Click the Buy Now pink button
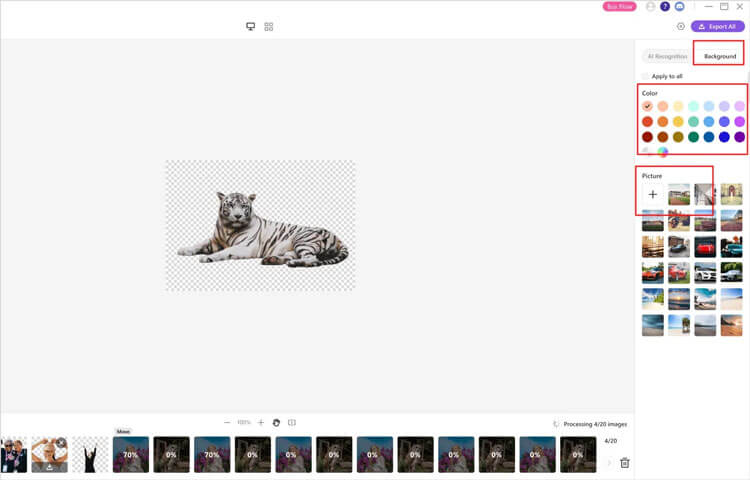Image resolution: width=750 pixels, height=480 pixels. [619, 6]
